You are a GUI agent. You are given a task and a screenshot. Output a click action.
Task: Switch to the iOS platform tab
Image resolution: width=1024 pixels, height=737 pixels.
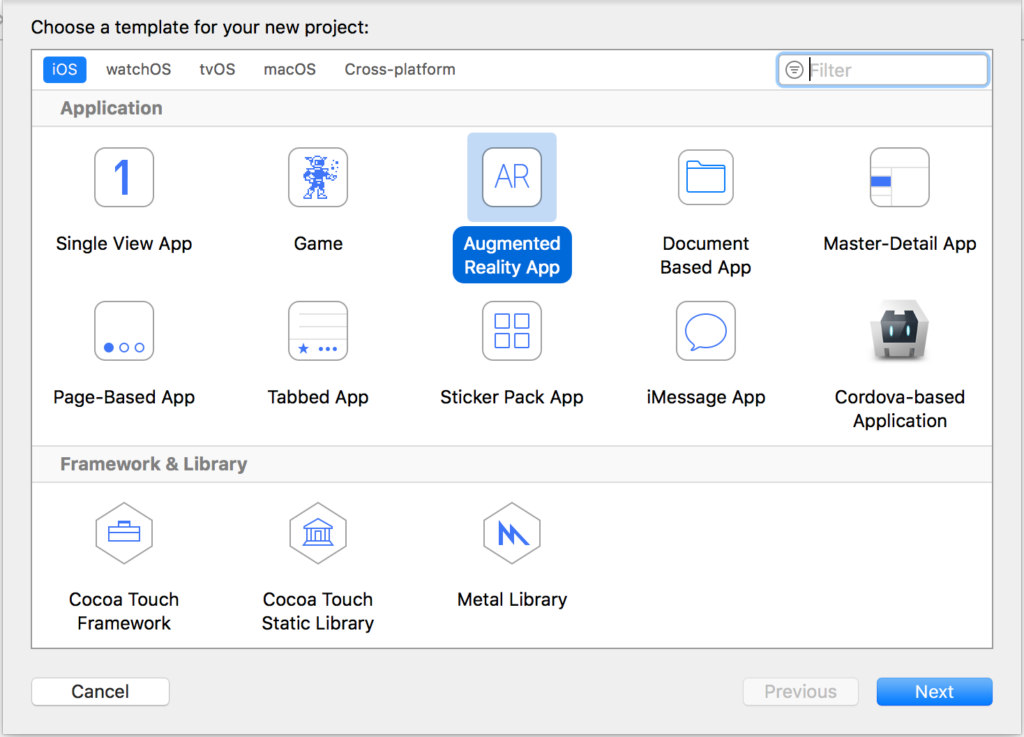click(65, 69)
